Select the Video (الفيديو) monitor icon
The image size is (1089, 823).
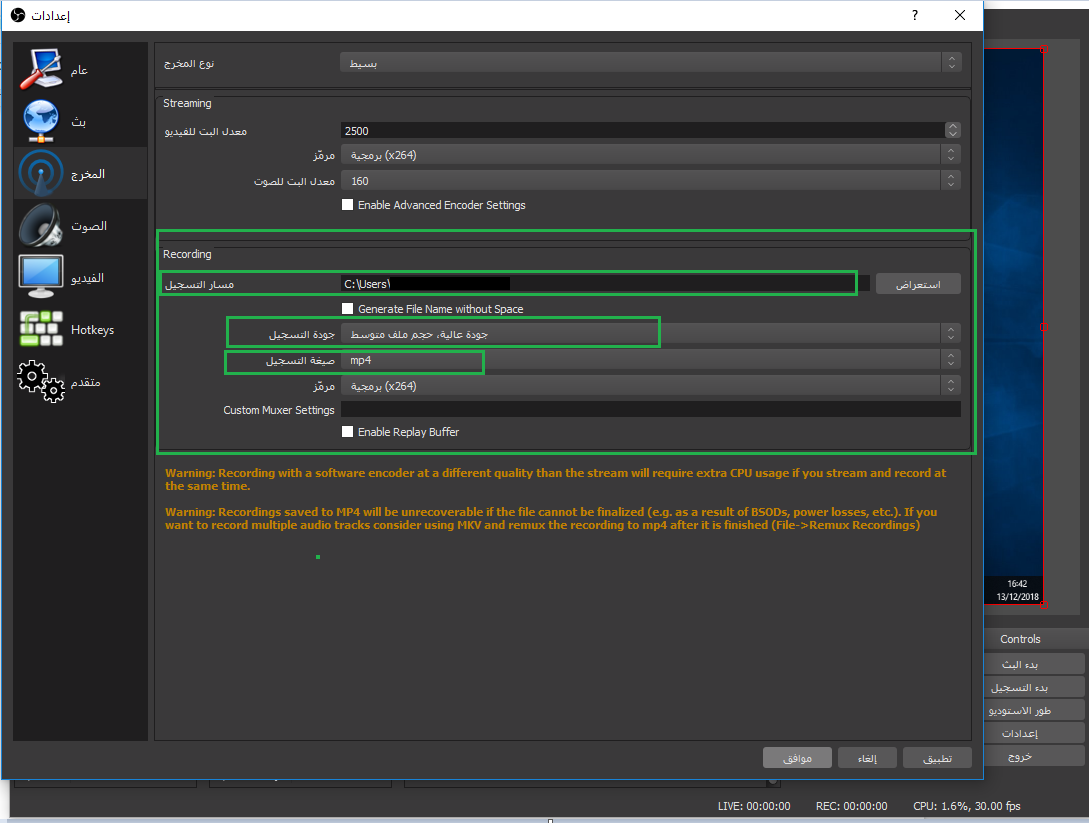pyautogui.click(x=42, y=277)
